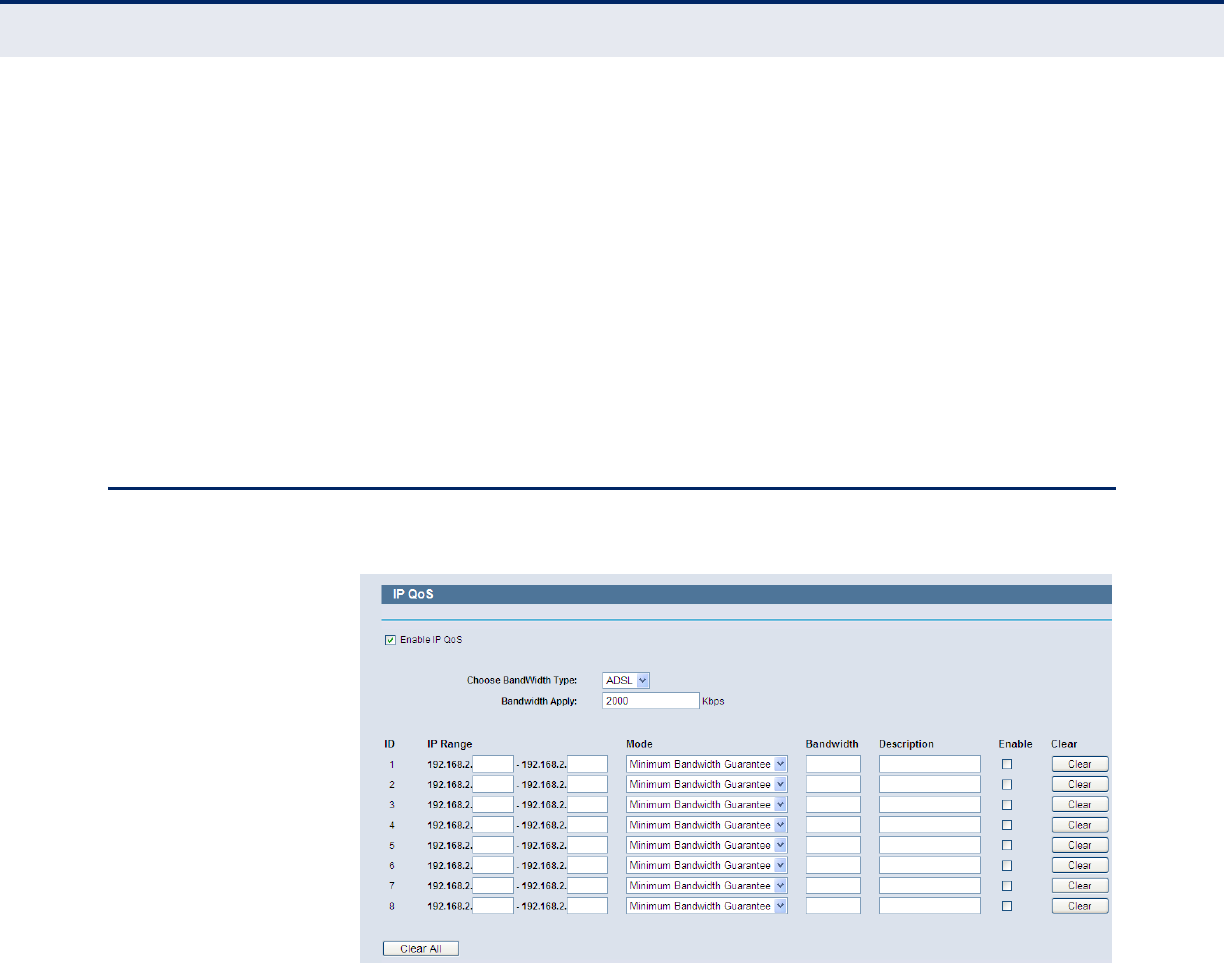Open the Mode dropdown for rule ID 1
Image resolution: width=1224 pixels, height=963 pixels.
pos(707,764)
